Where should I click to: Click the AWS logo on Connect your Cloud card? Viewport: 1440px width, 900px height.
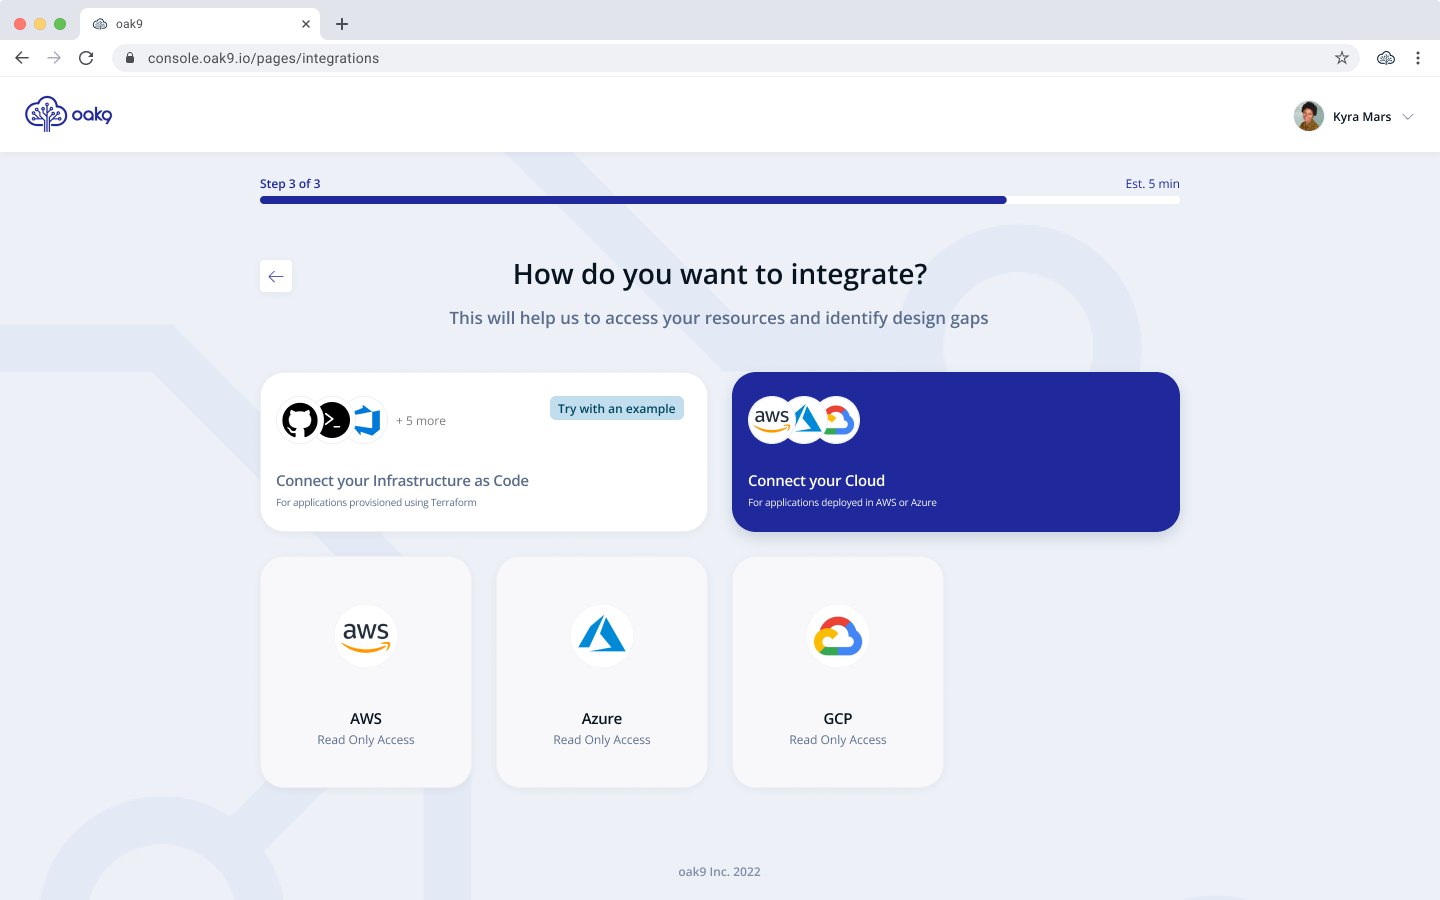tap(771, 420)
